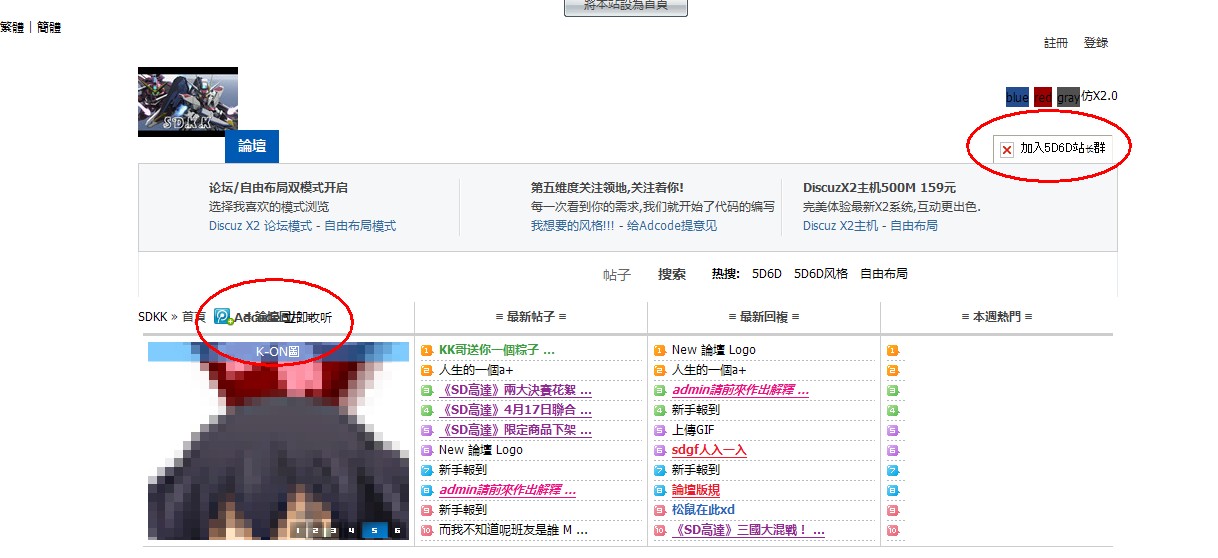The image size is (1218, 558).
Task: Switch language to 繁體
Action: pyautogui.click(x=12, y=28)
